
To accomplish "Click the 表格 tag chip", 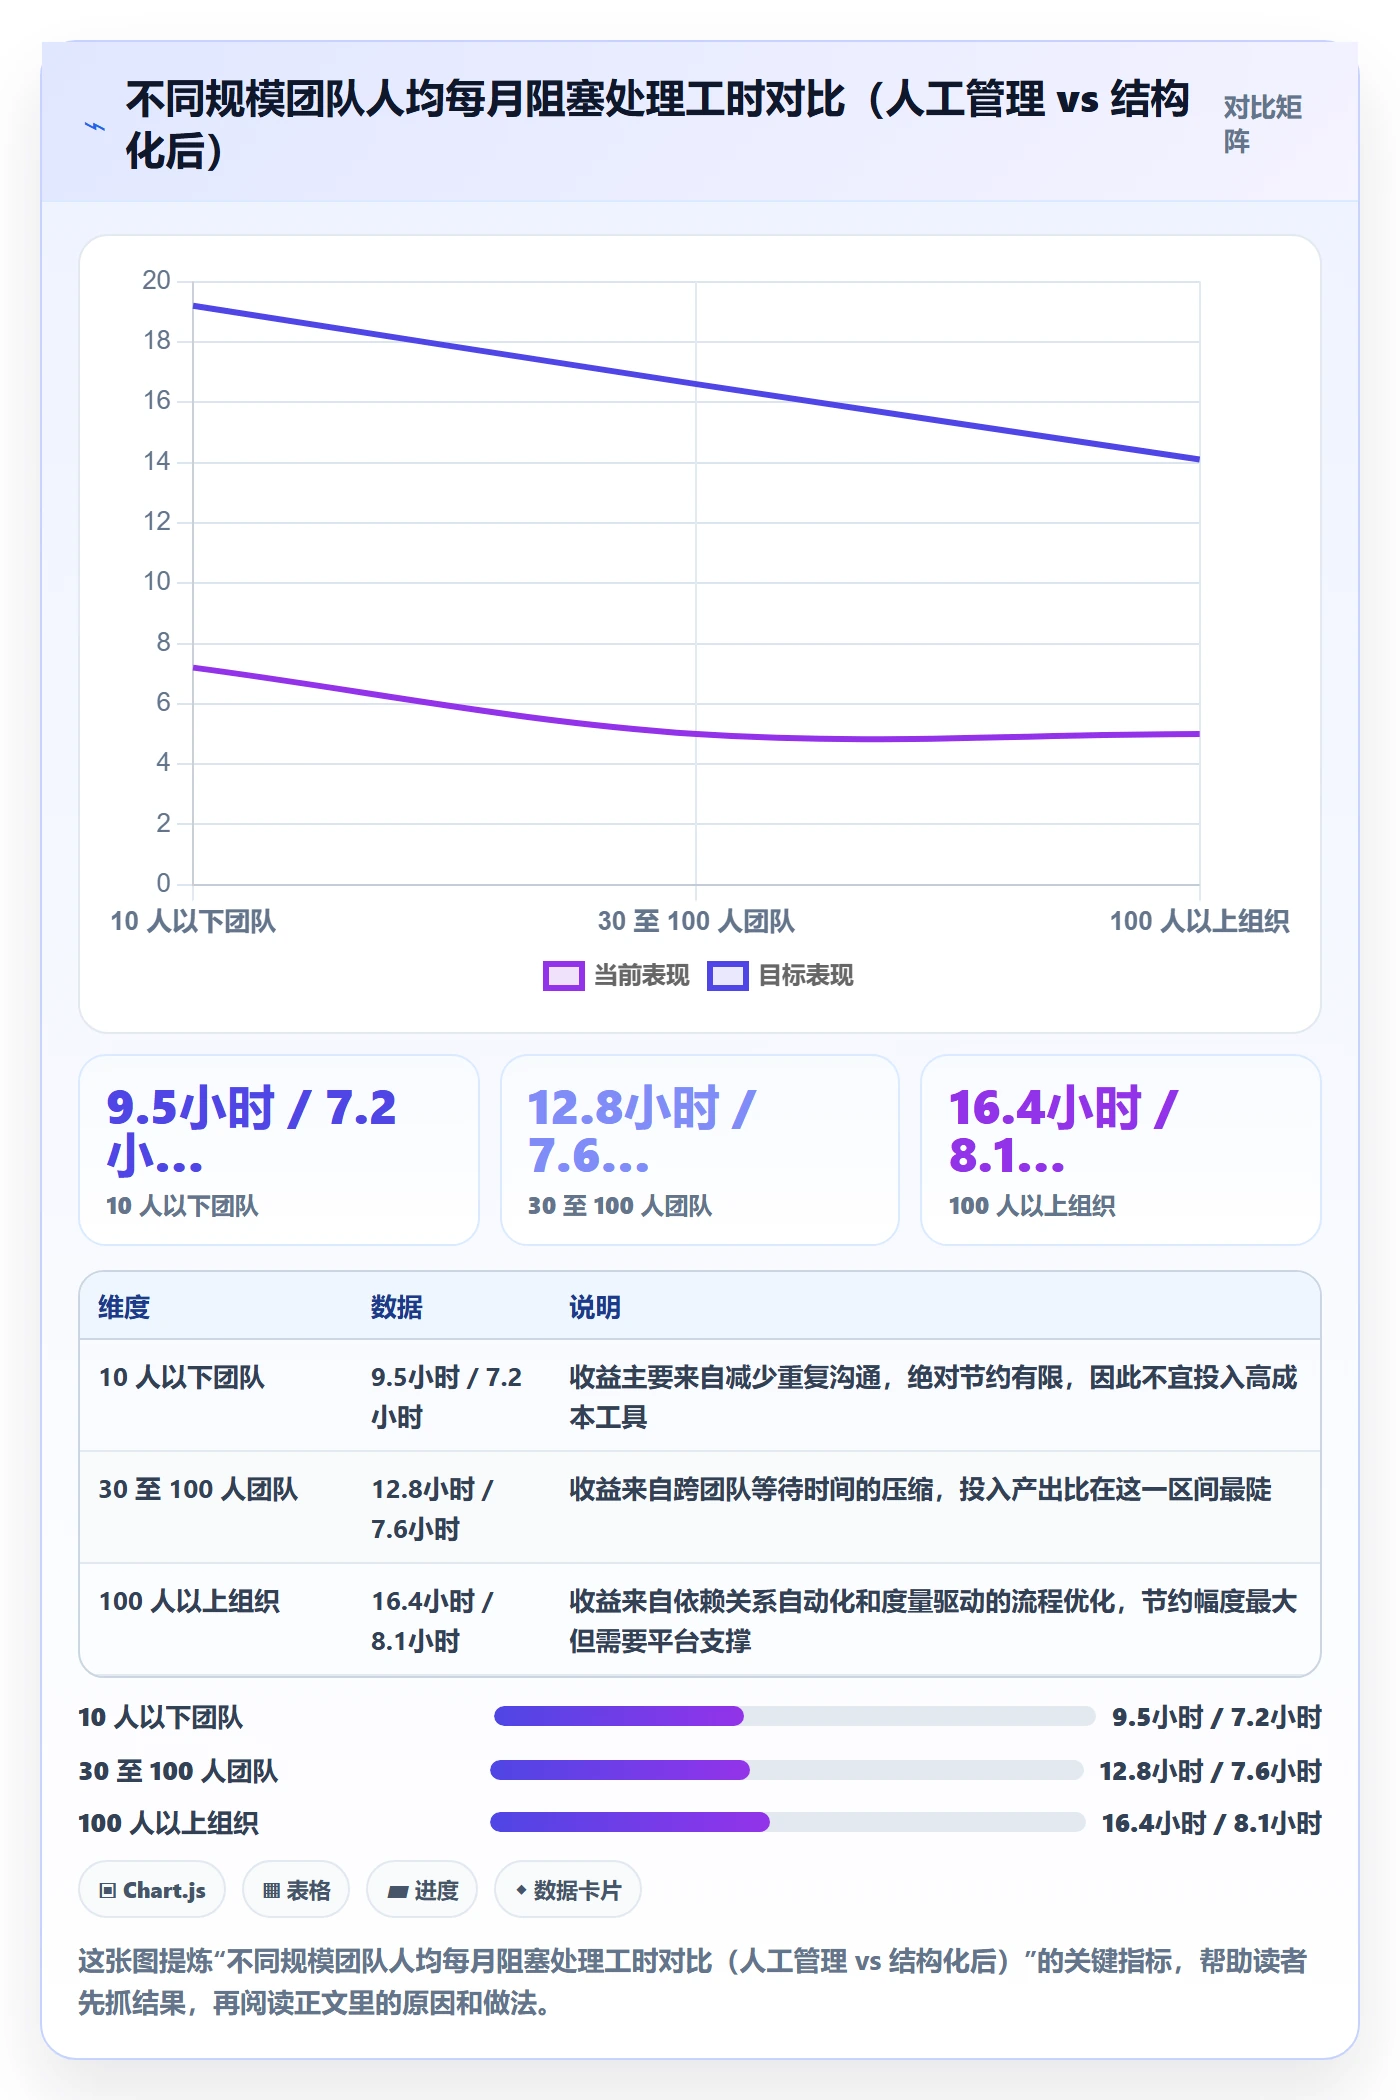I will [296, 1890].
